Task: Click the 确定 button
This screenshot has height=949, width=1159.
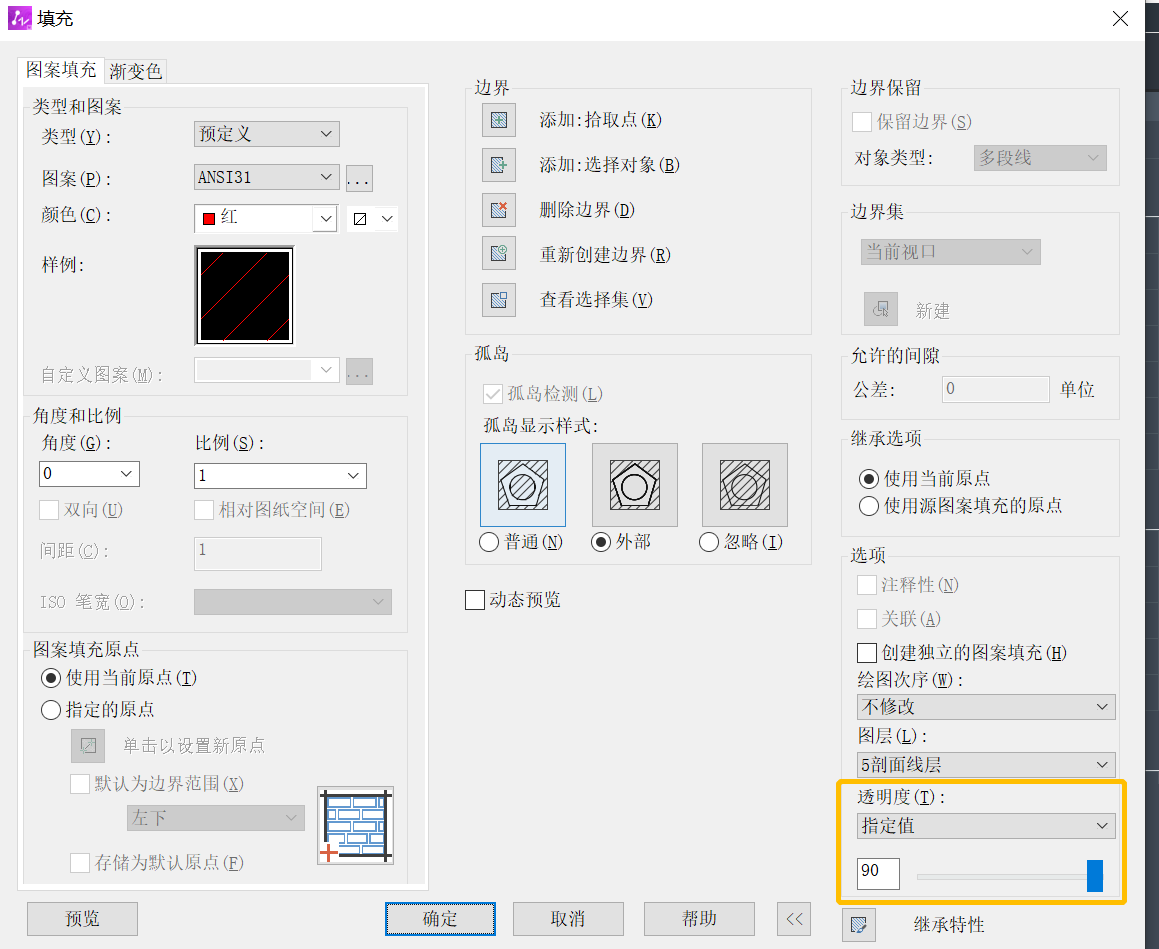Action: click(x=440, y=919)
